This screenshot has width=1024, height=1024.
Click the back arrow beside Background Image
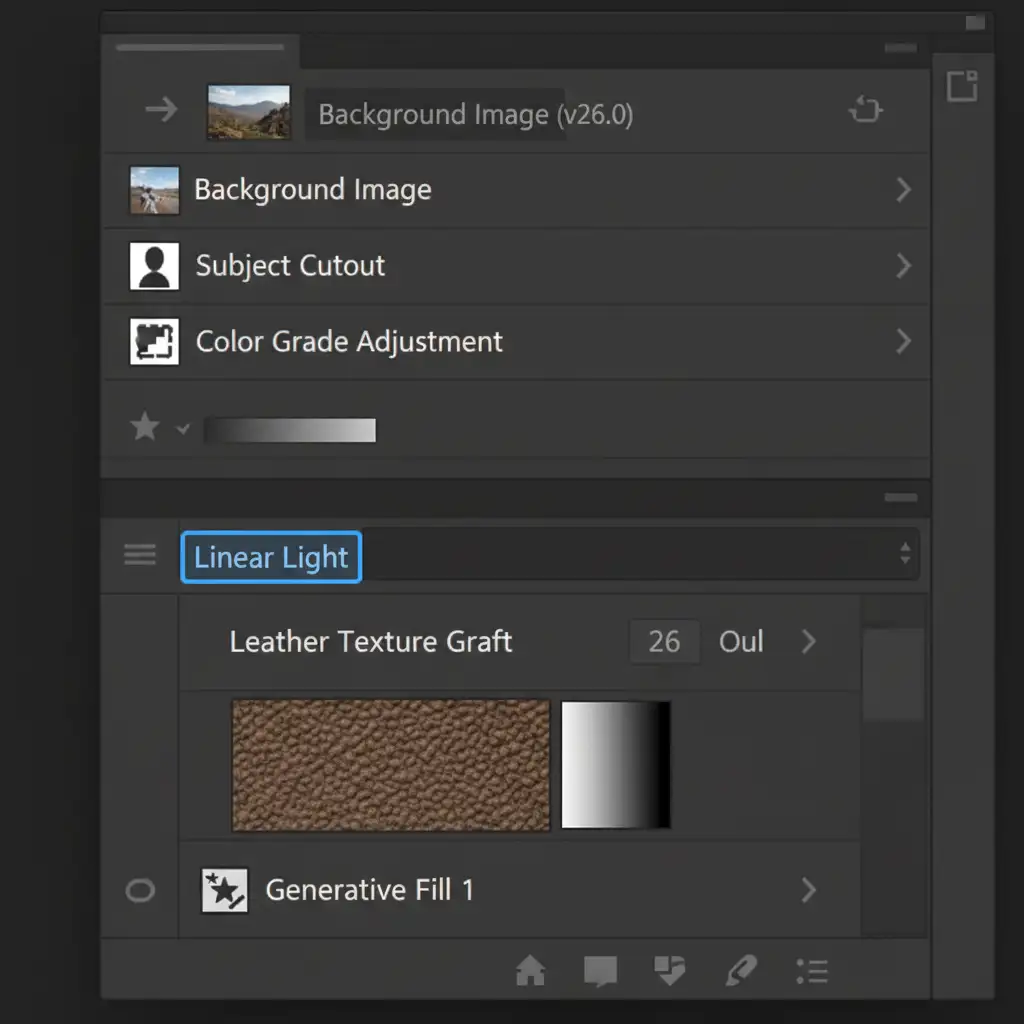[160, 110]
